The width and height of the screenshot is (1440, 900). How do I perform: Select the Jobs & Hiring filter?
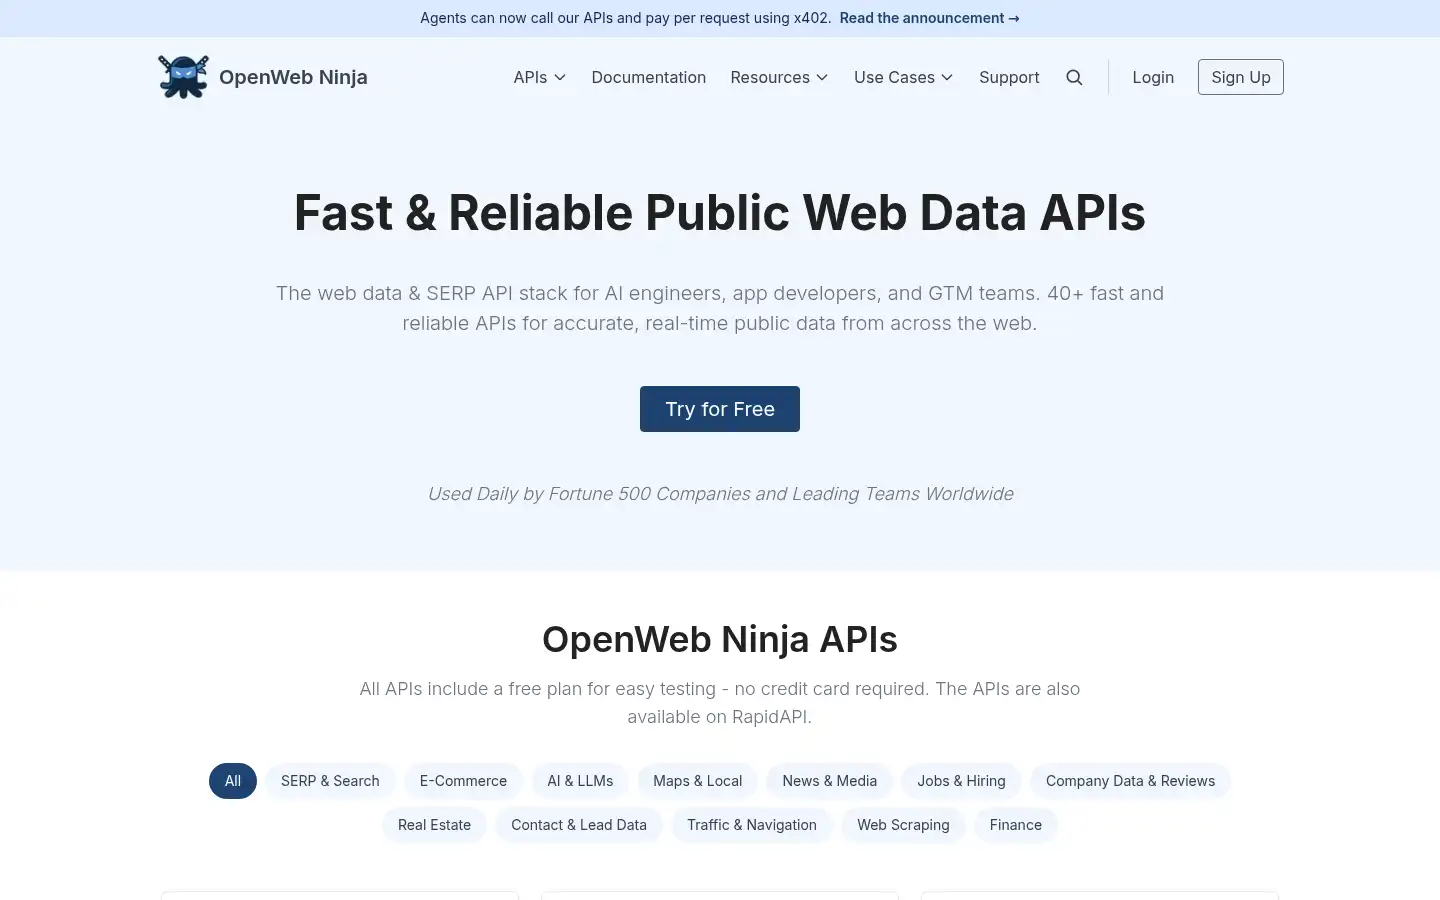pos(961,781)
